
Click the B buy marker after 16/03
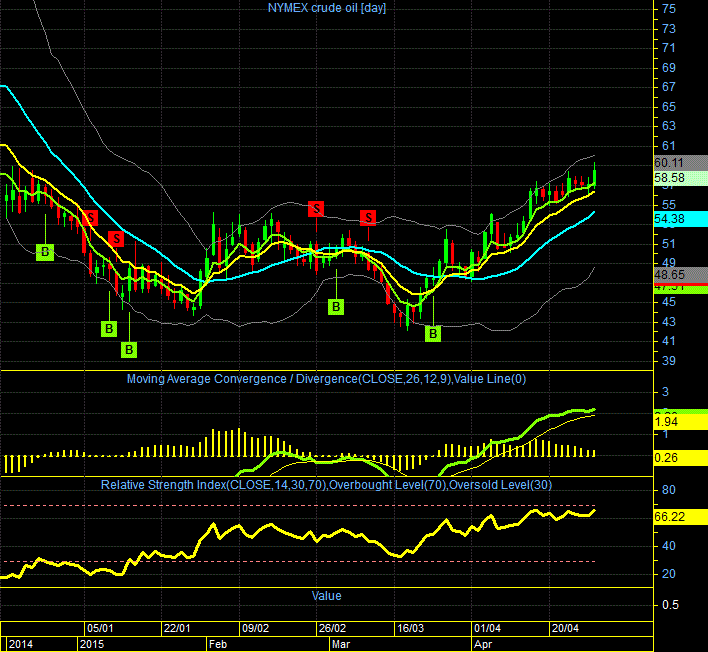[433, 334]
